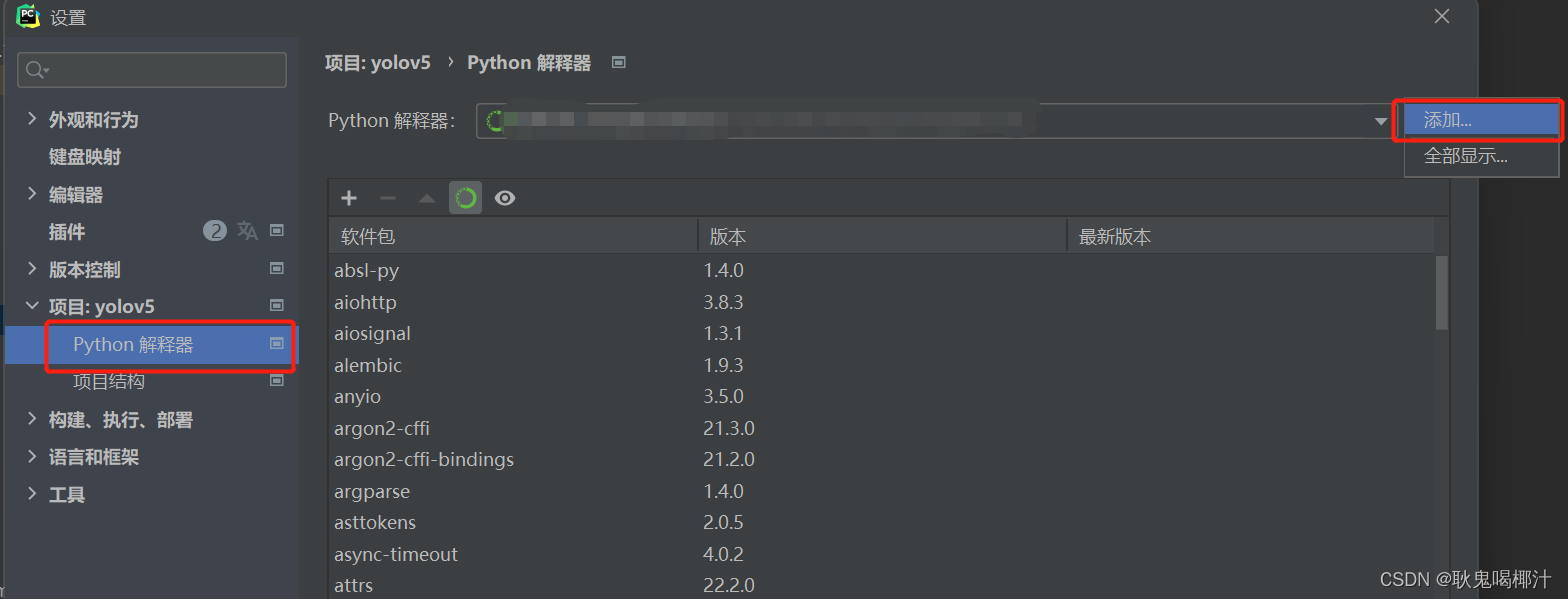Click the project-level marker beside 版本控制
Viewport: 1568px width, 599px height.
click(x=277, y=269)
